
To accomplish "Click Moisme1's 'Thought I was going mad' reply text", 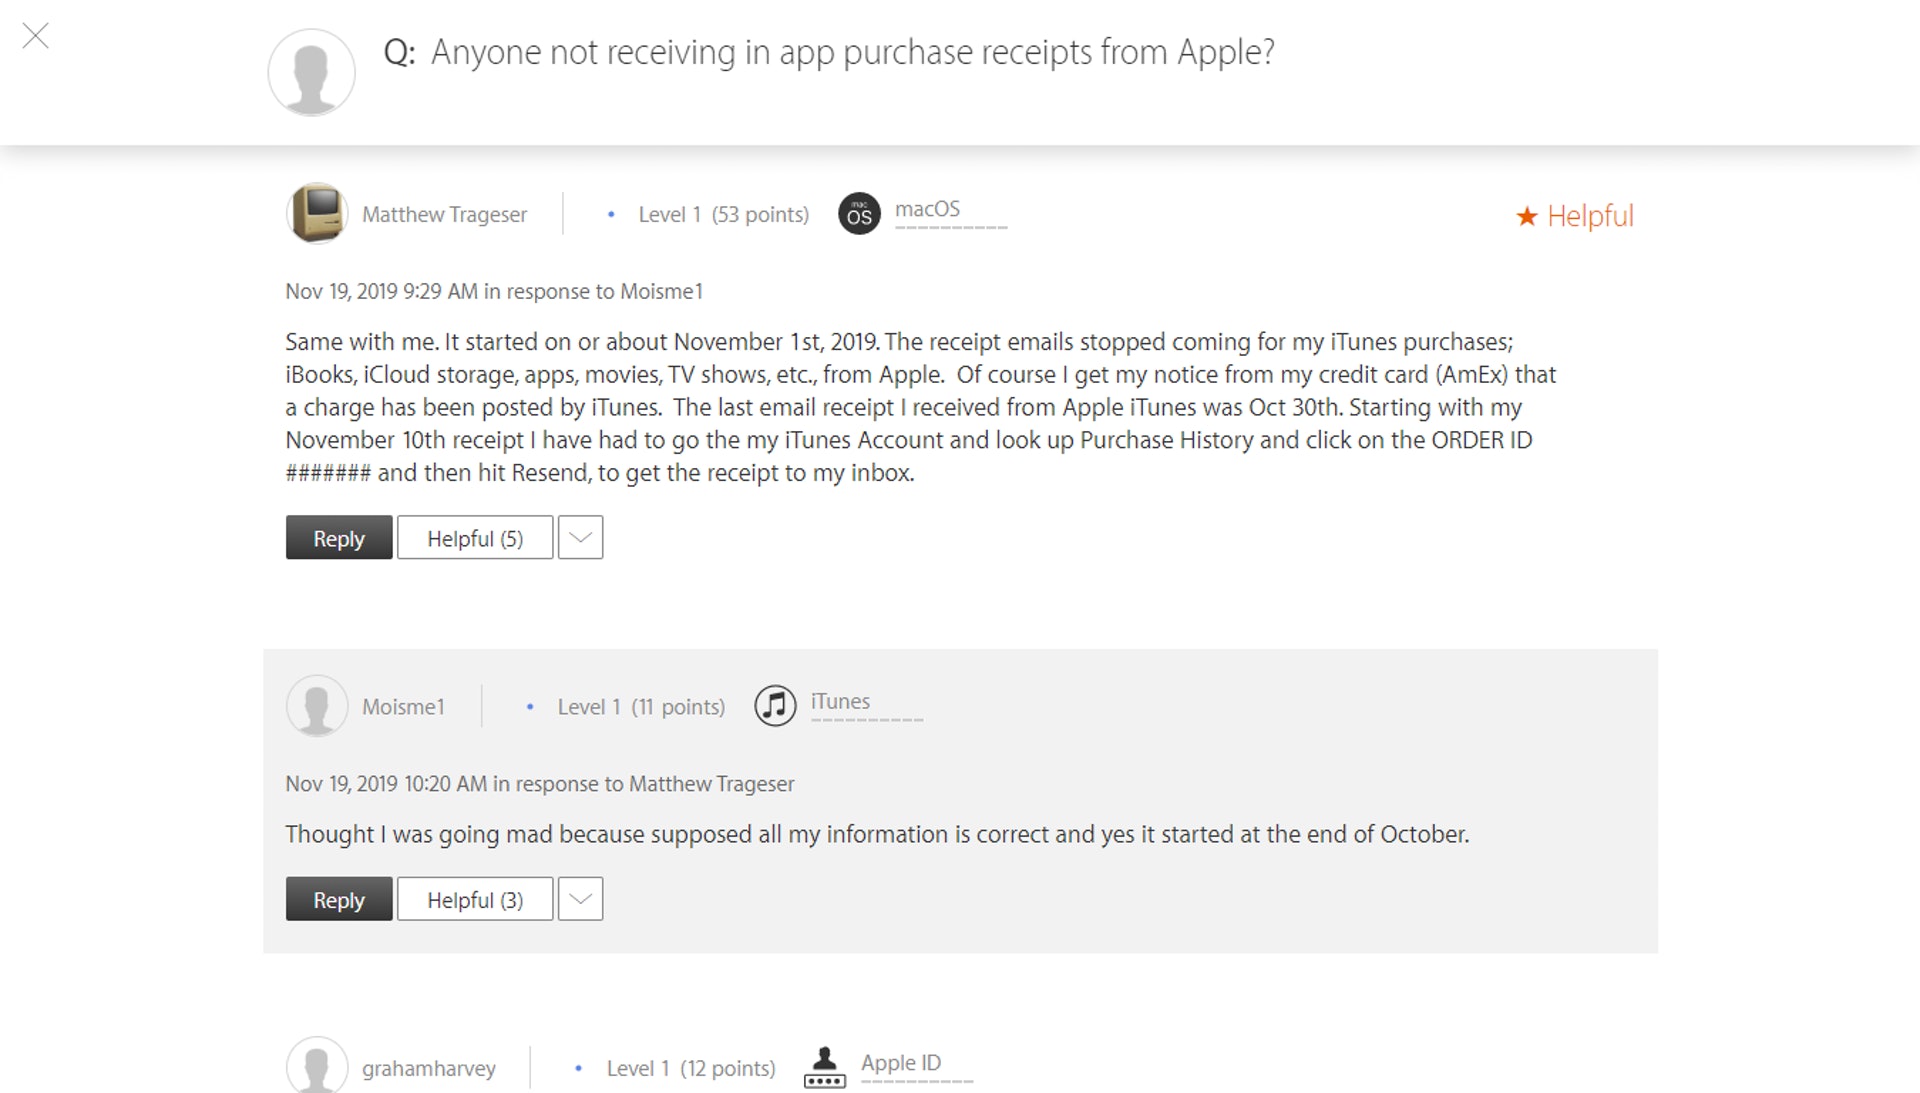I will (877, 834).
